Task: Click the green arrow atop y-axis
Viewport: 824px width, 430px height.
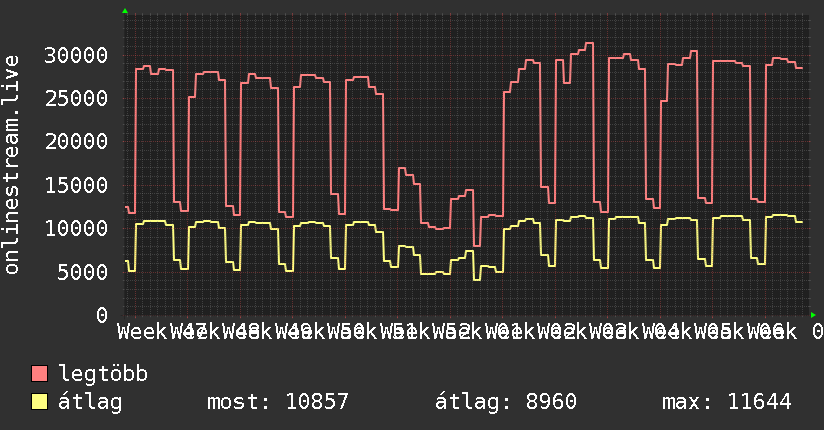Action: (125, 11)
